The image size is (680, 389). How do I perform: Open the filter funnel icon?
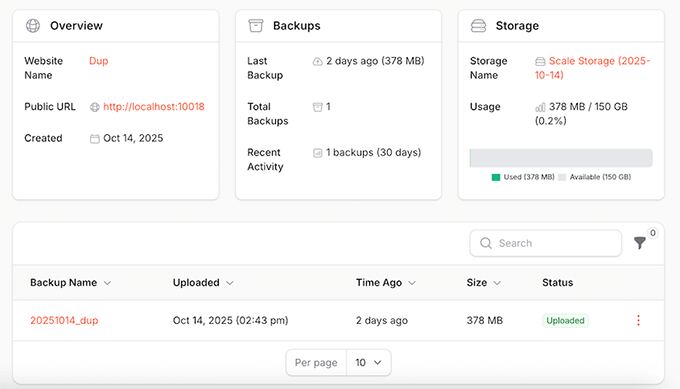tap(640, 243)
